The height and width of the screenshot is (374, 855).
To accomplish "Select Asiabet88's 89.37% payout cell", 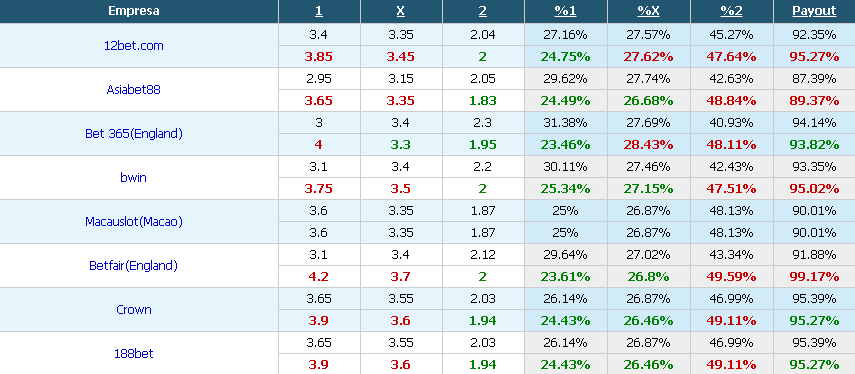I will click(x=814, y=101).
